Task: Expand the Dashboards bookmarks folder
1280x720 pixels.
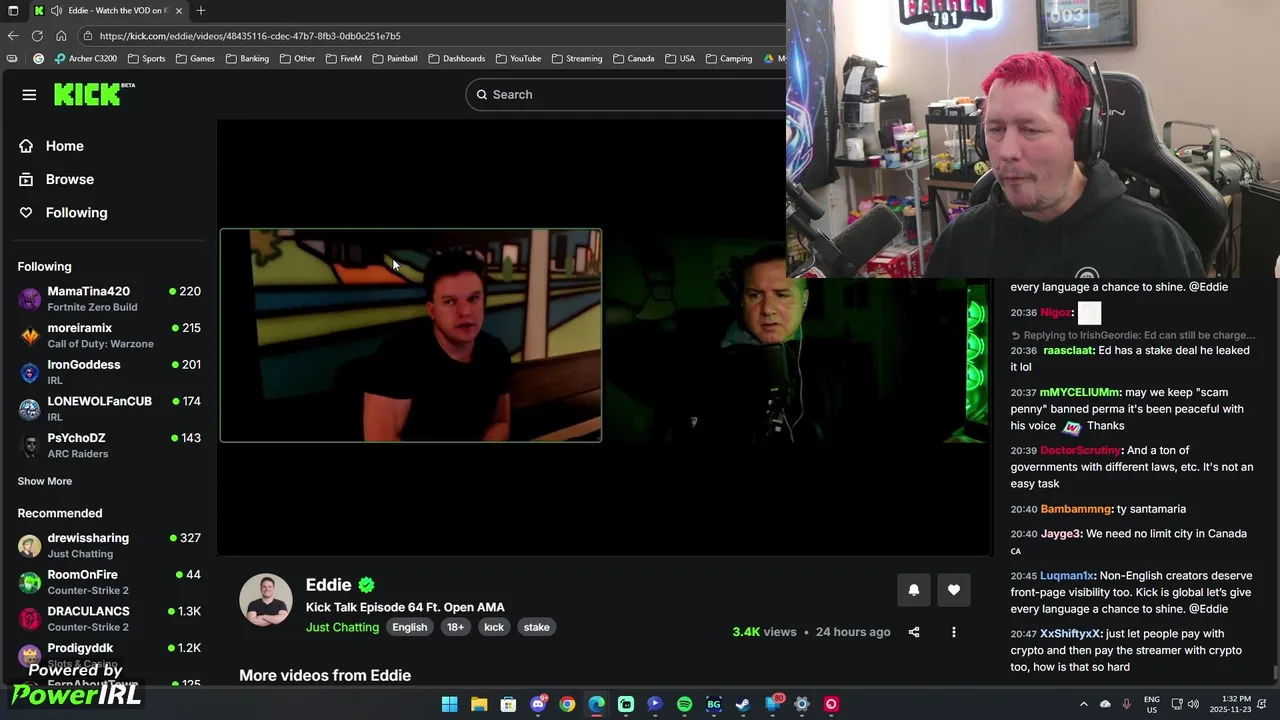Action: click(x=457, y=59)
